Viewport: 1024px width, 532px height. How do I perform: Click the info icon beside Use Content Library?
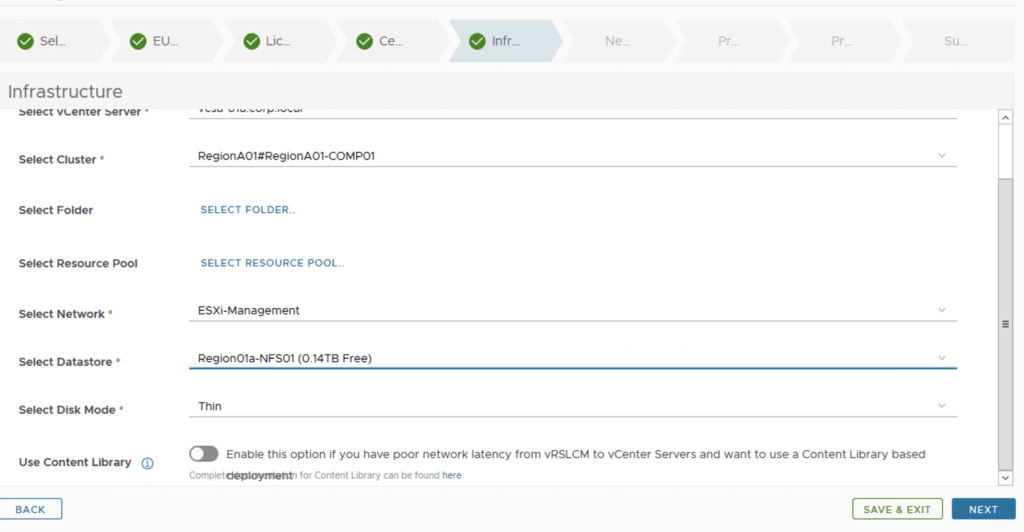(147, 463)
